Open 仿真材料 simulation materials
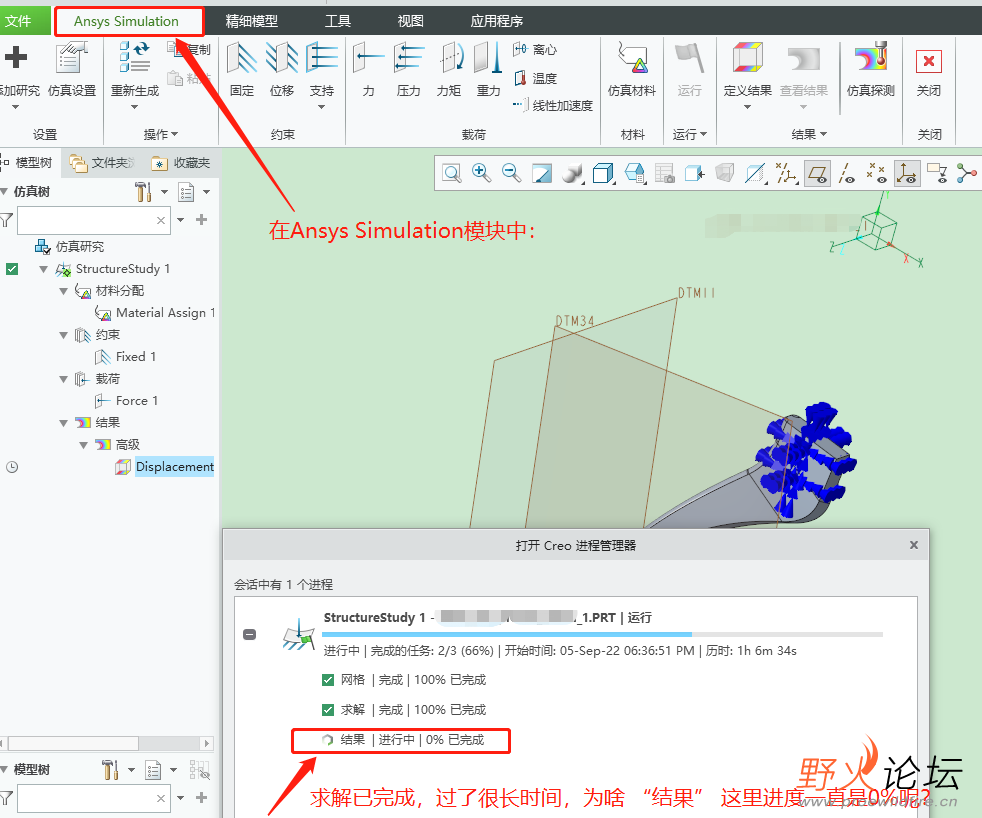The height and width of the screenshot is (818, 982). tap(632, 68)
